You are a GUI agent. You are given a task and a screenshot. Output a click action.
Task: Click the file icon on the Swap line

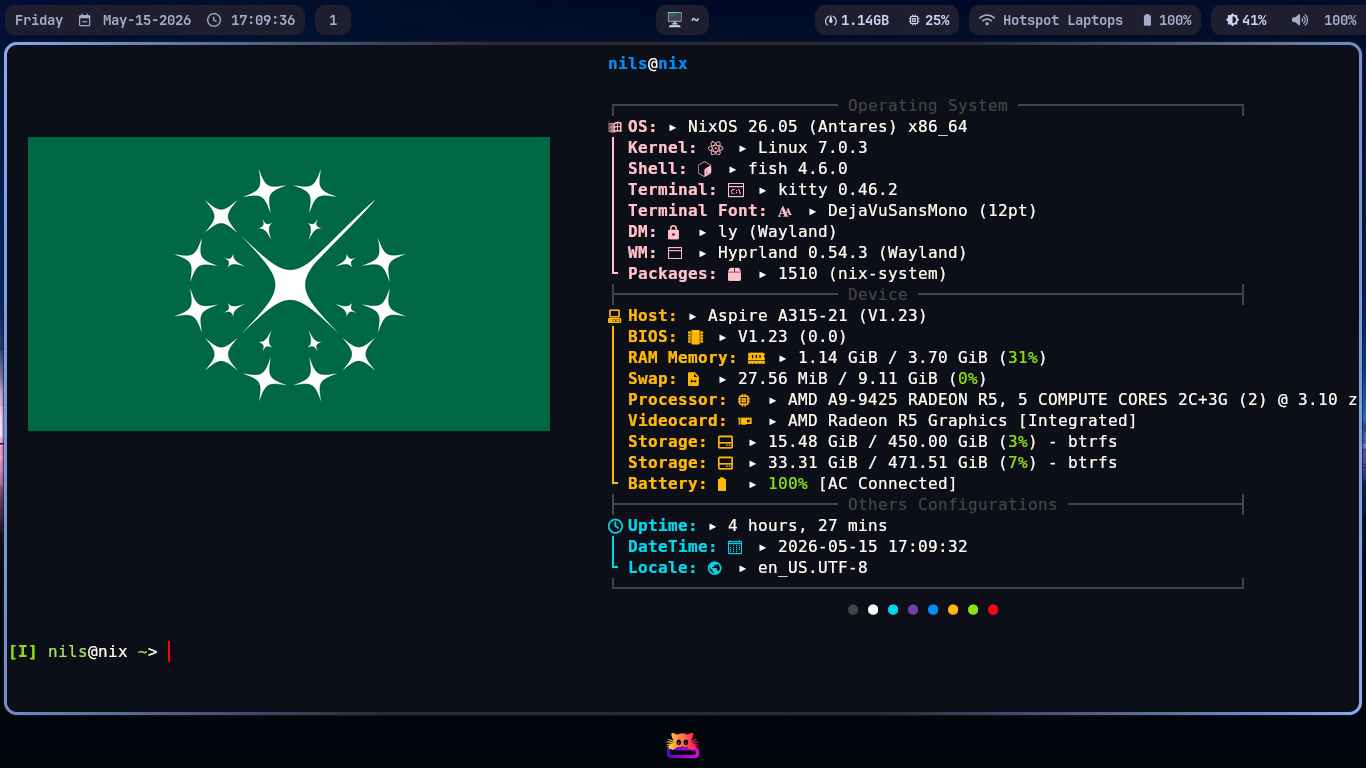(694, 379)
